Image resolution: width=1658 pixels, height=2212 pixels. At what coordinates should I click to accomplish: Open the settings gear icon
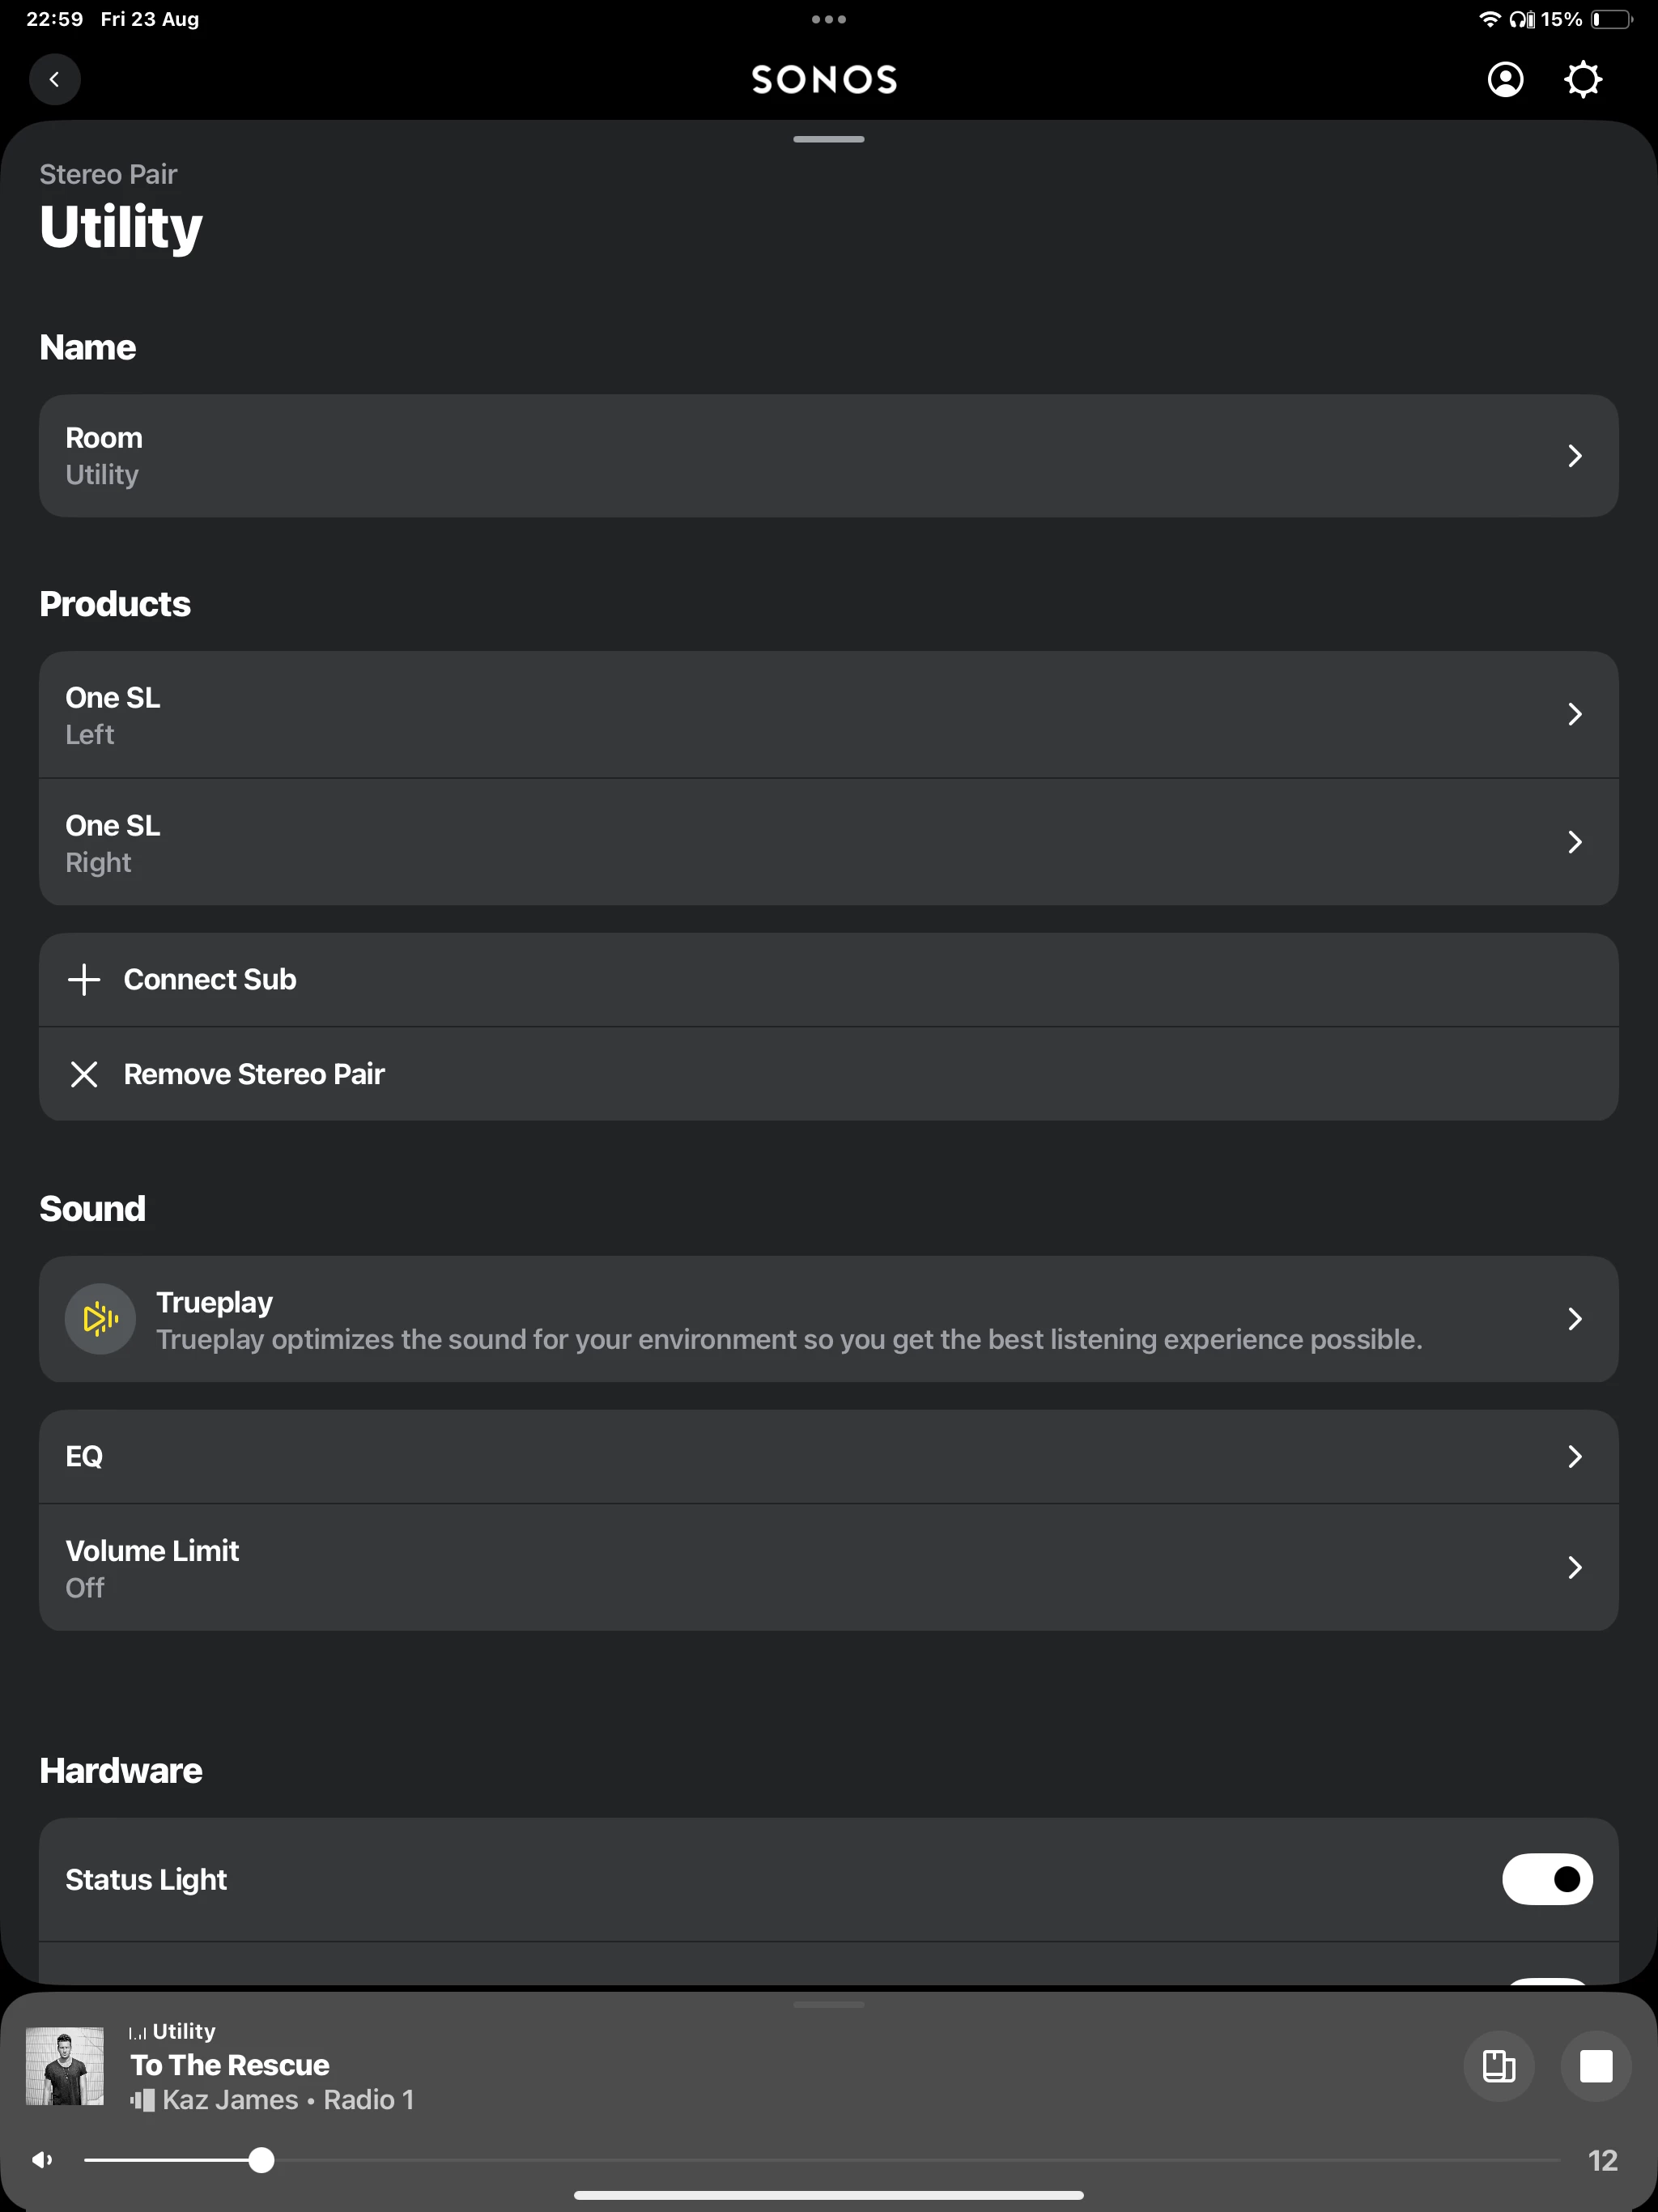pos(1582,79)
